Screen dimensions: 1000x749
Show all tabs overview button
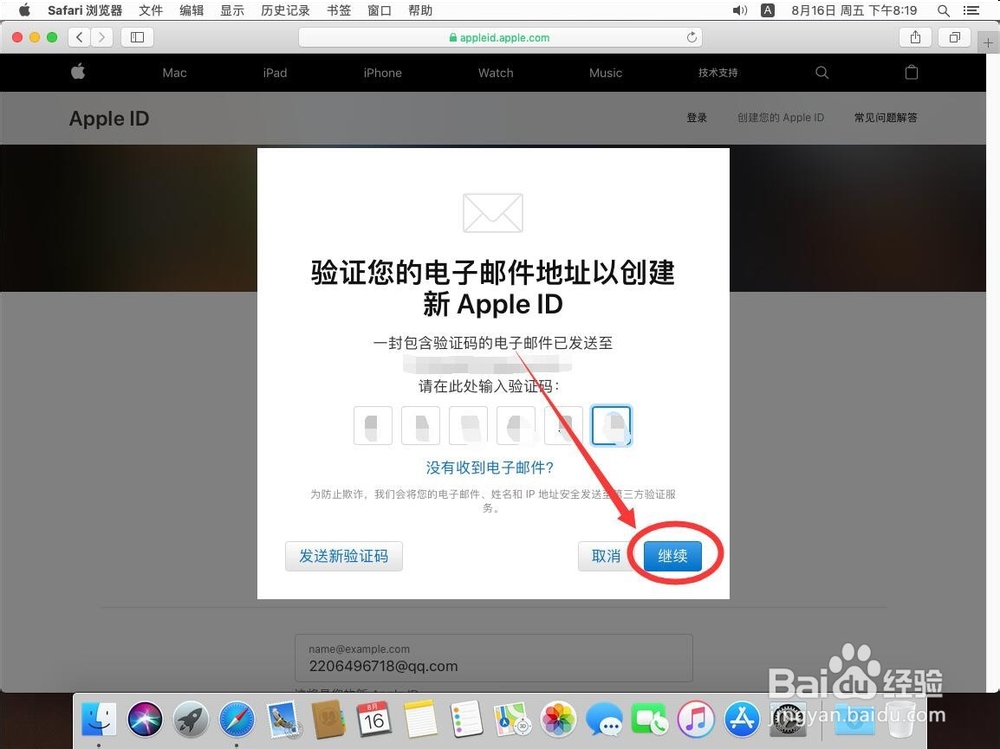954,37
